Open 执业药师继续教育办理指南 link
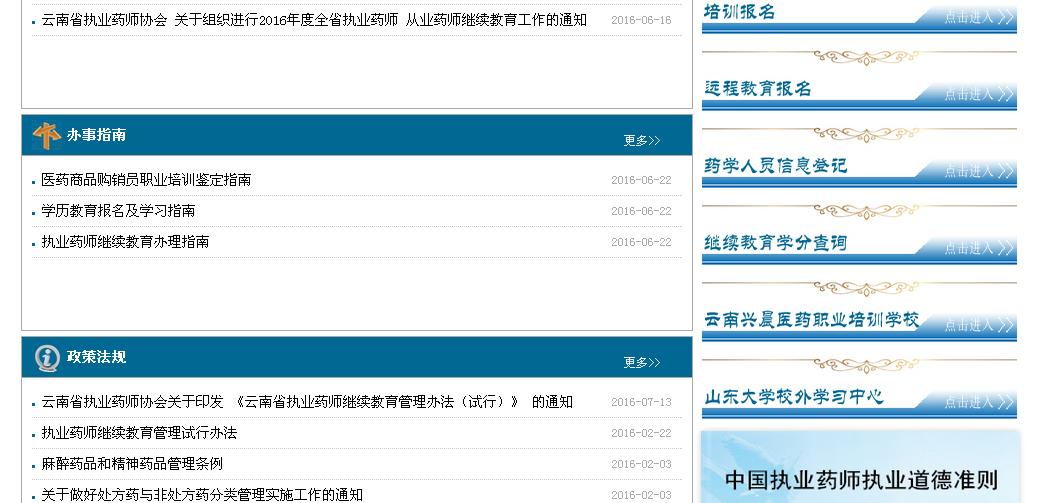1054x503 pixels. [125, 242]
